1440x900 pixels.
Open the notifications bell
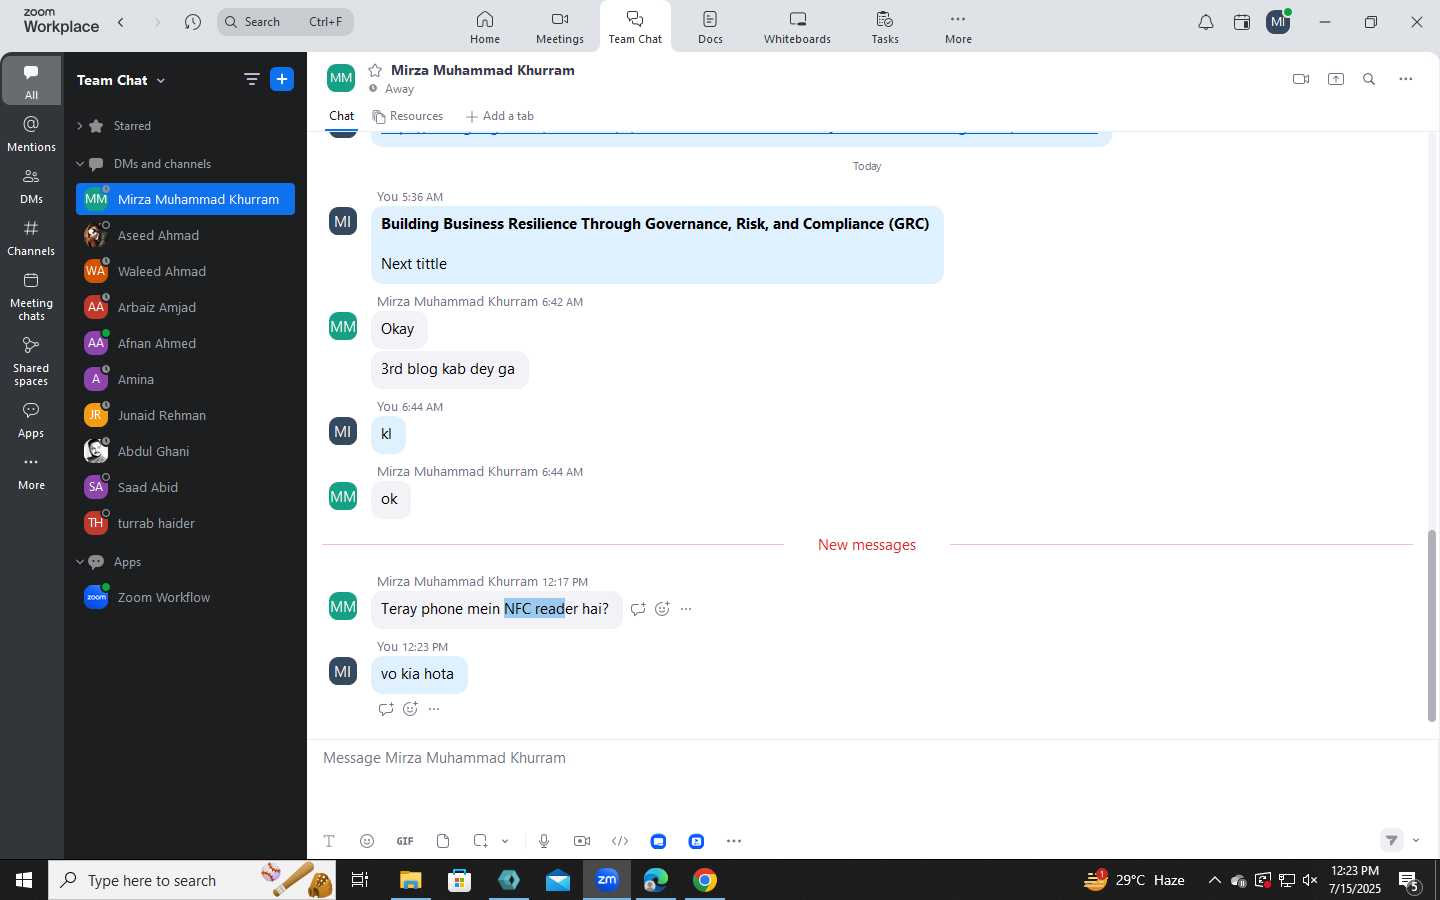pyautogui.click(x=1206, y=22)
